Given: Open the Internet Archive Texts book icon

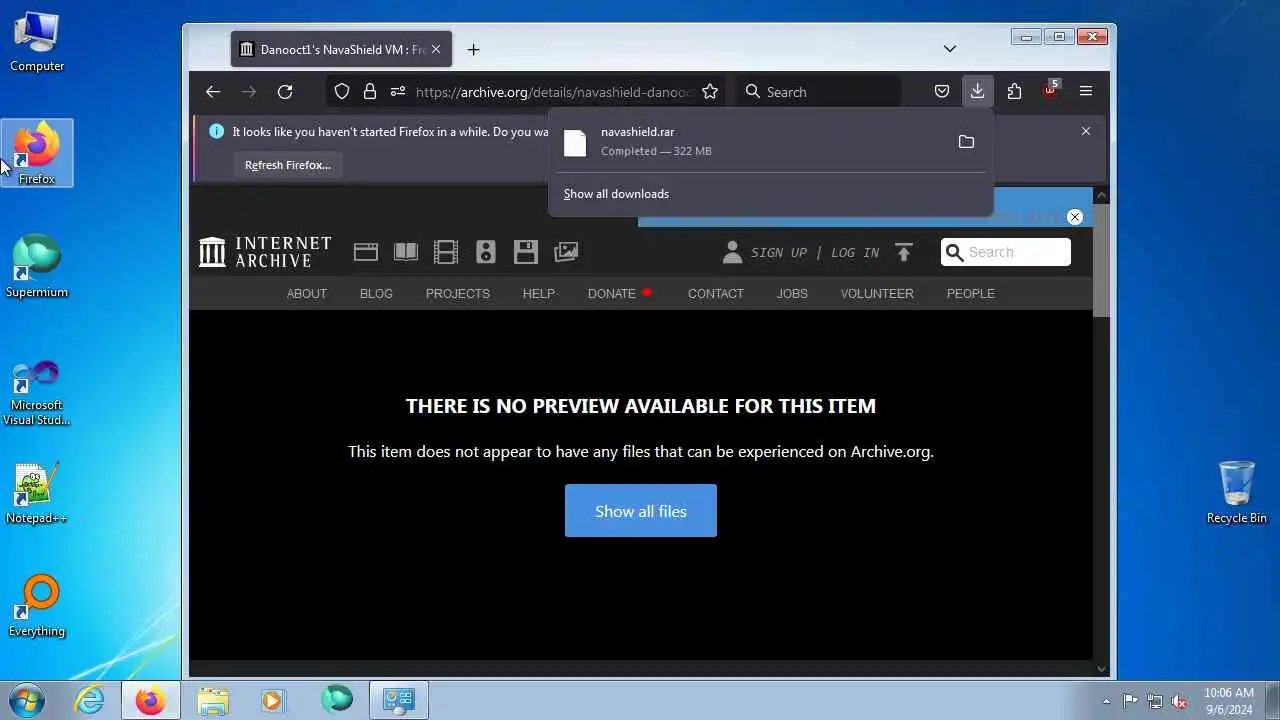Looking at the screenshot, I should pos(406,252).
